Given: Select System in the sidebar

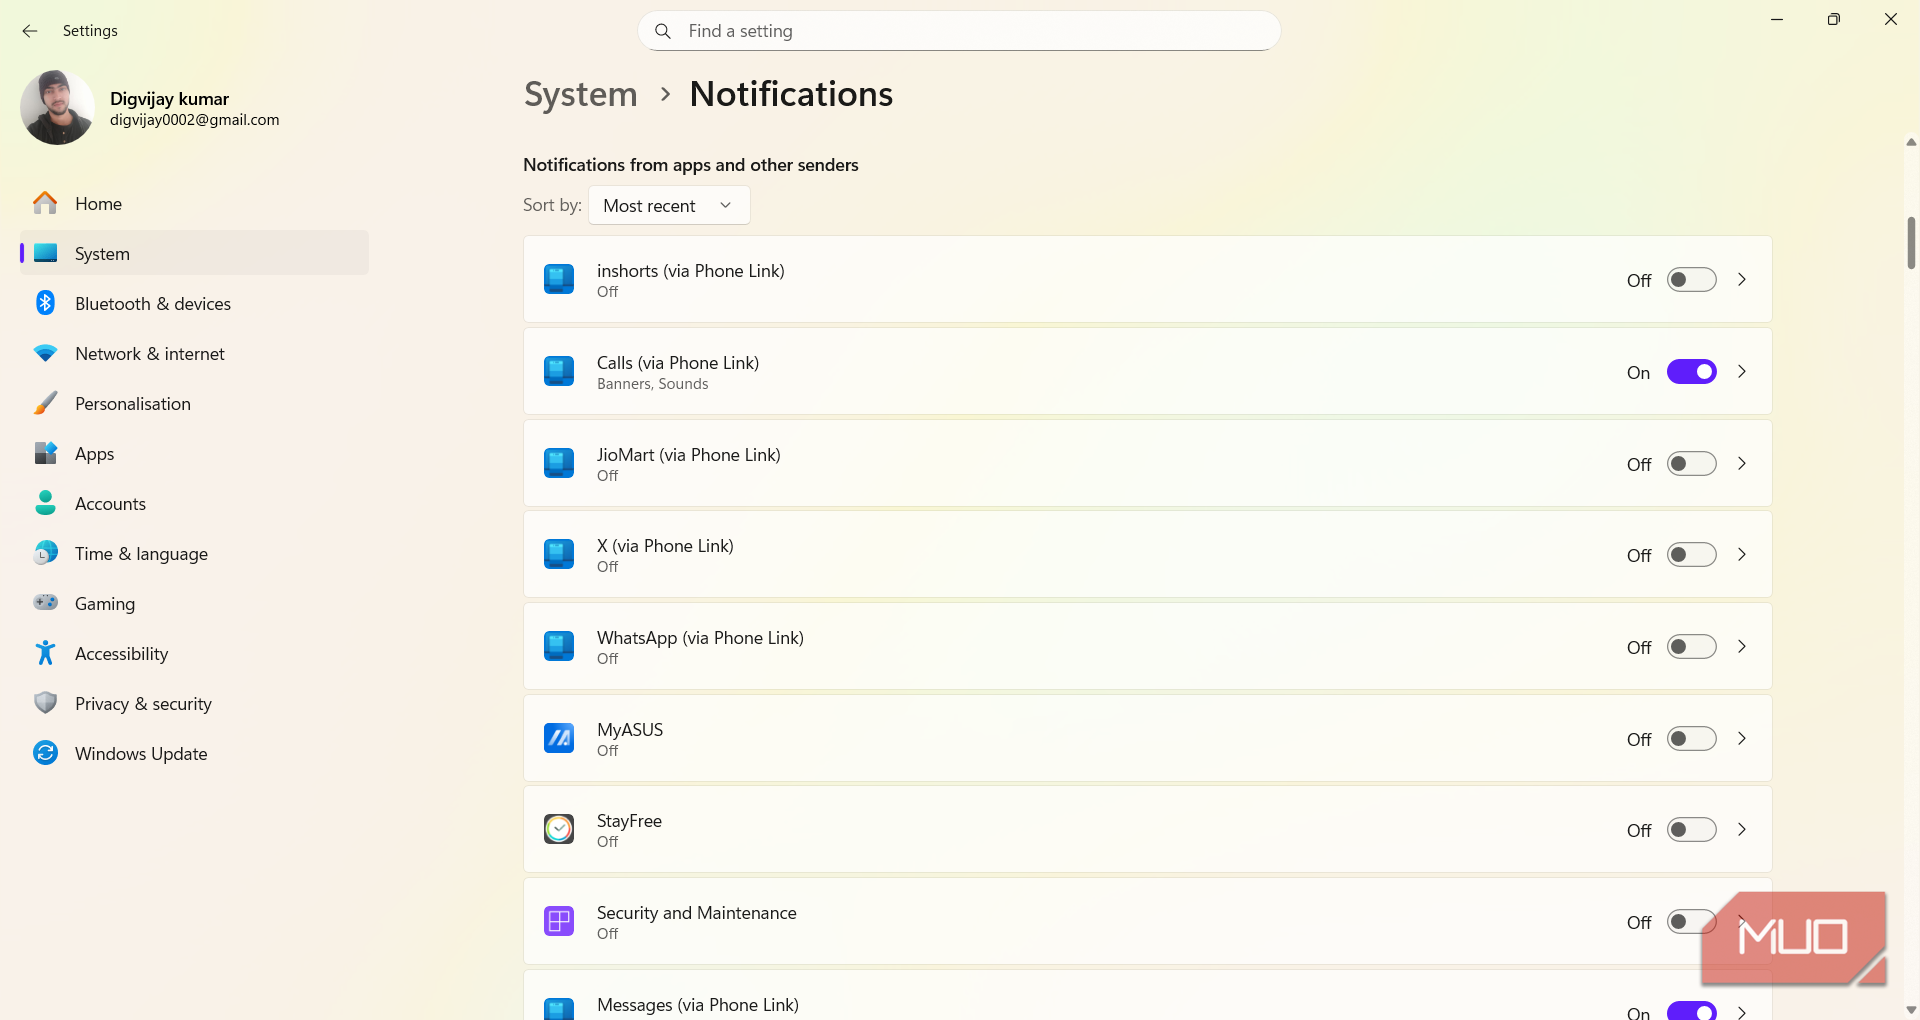Looking at the screenshot, I should click(x=194, y=253).
